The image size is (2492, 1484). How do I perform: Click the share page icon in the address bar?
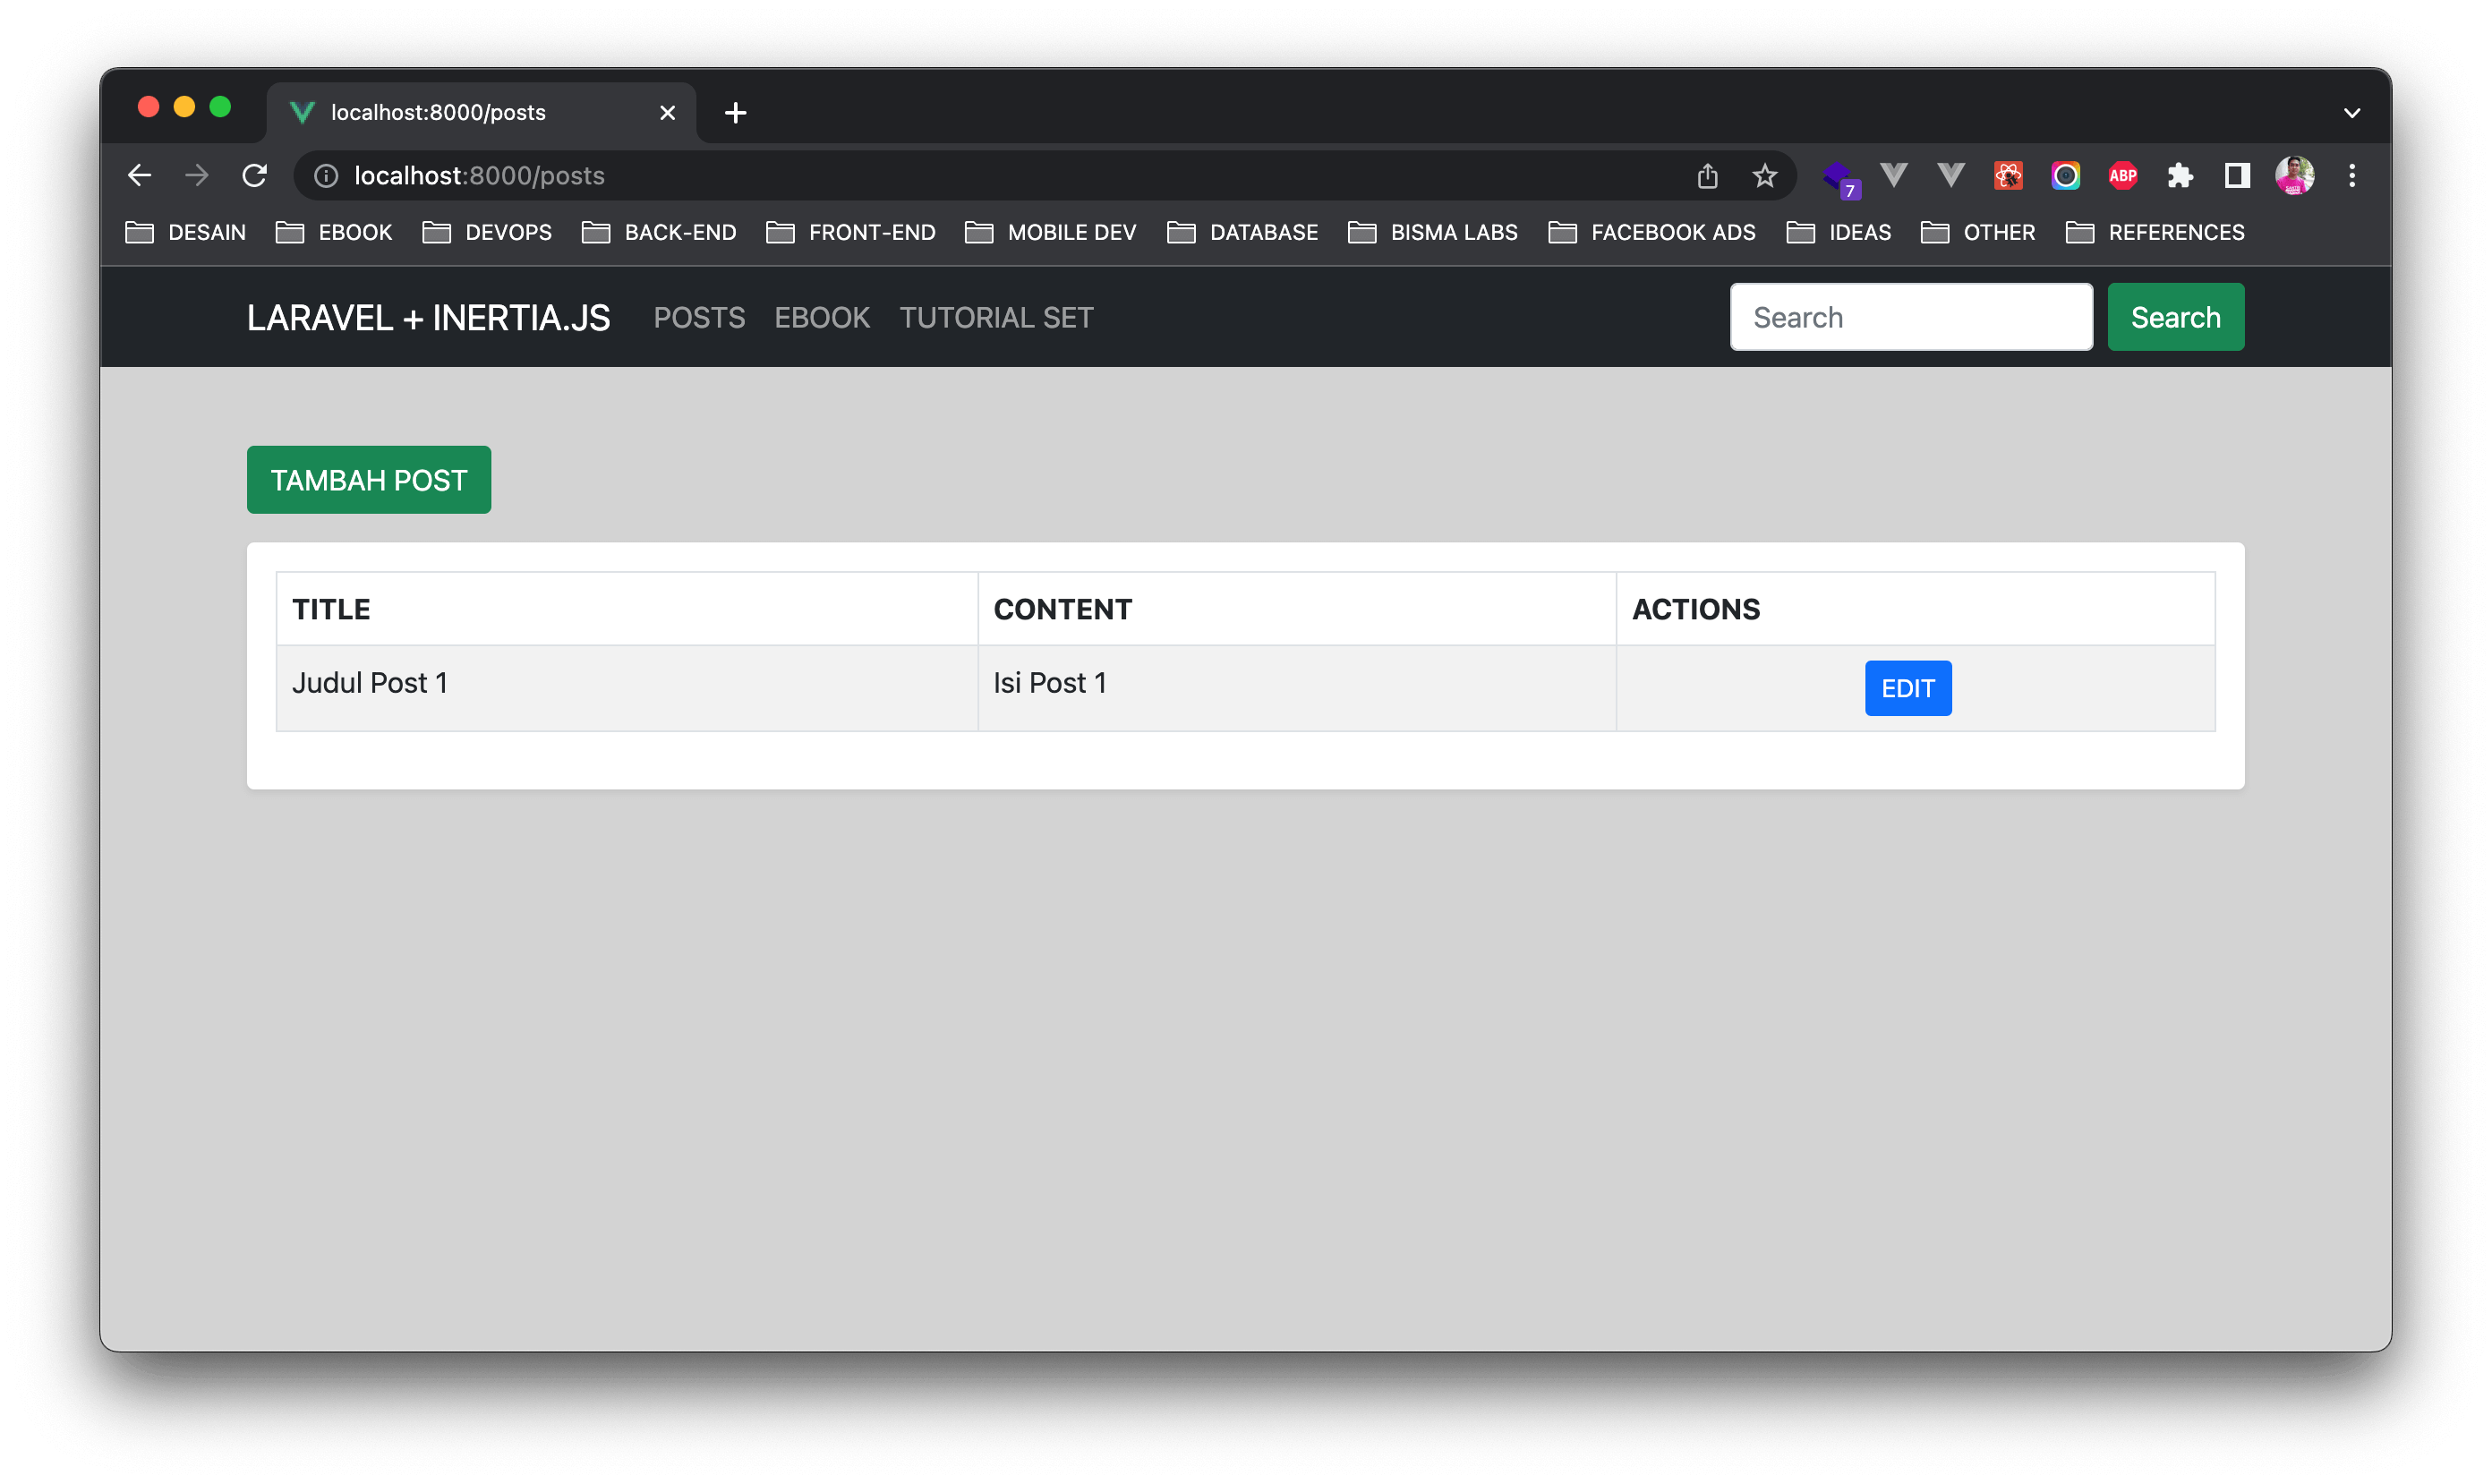pyautogui.click(x=1707, y=176)
